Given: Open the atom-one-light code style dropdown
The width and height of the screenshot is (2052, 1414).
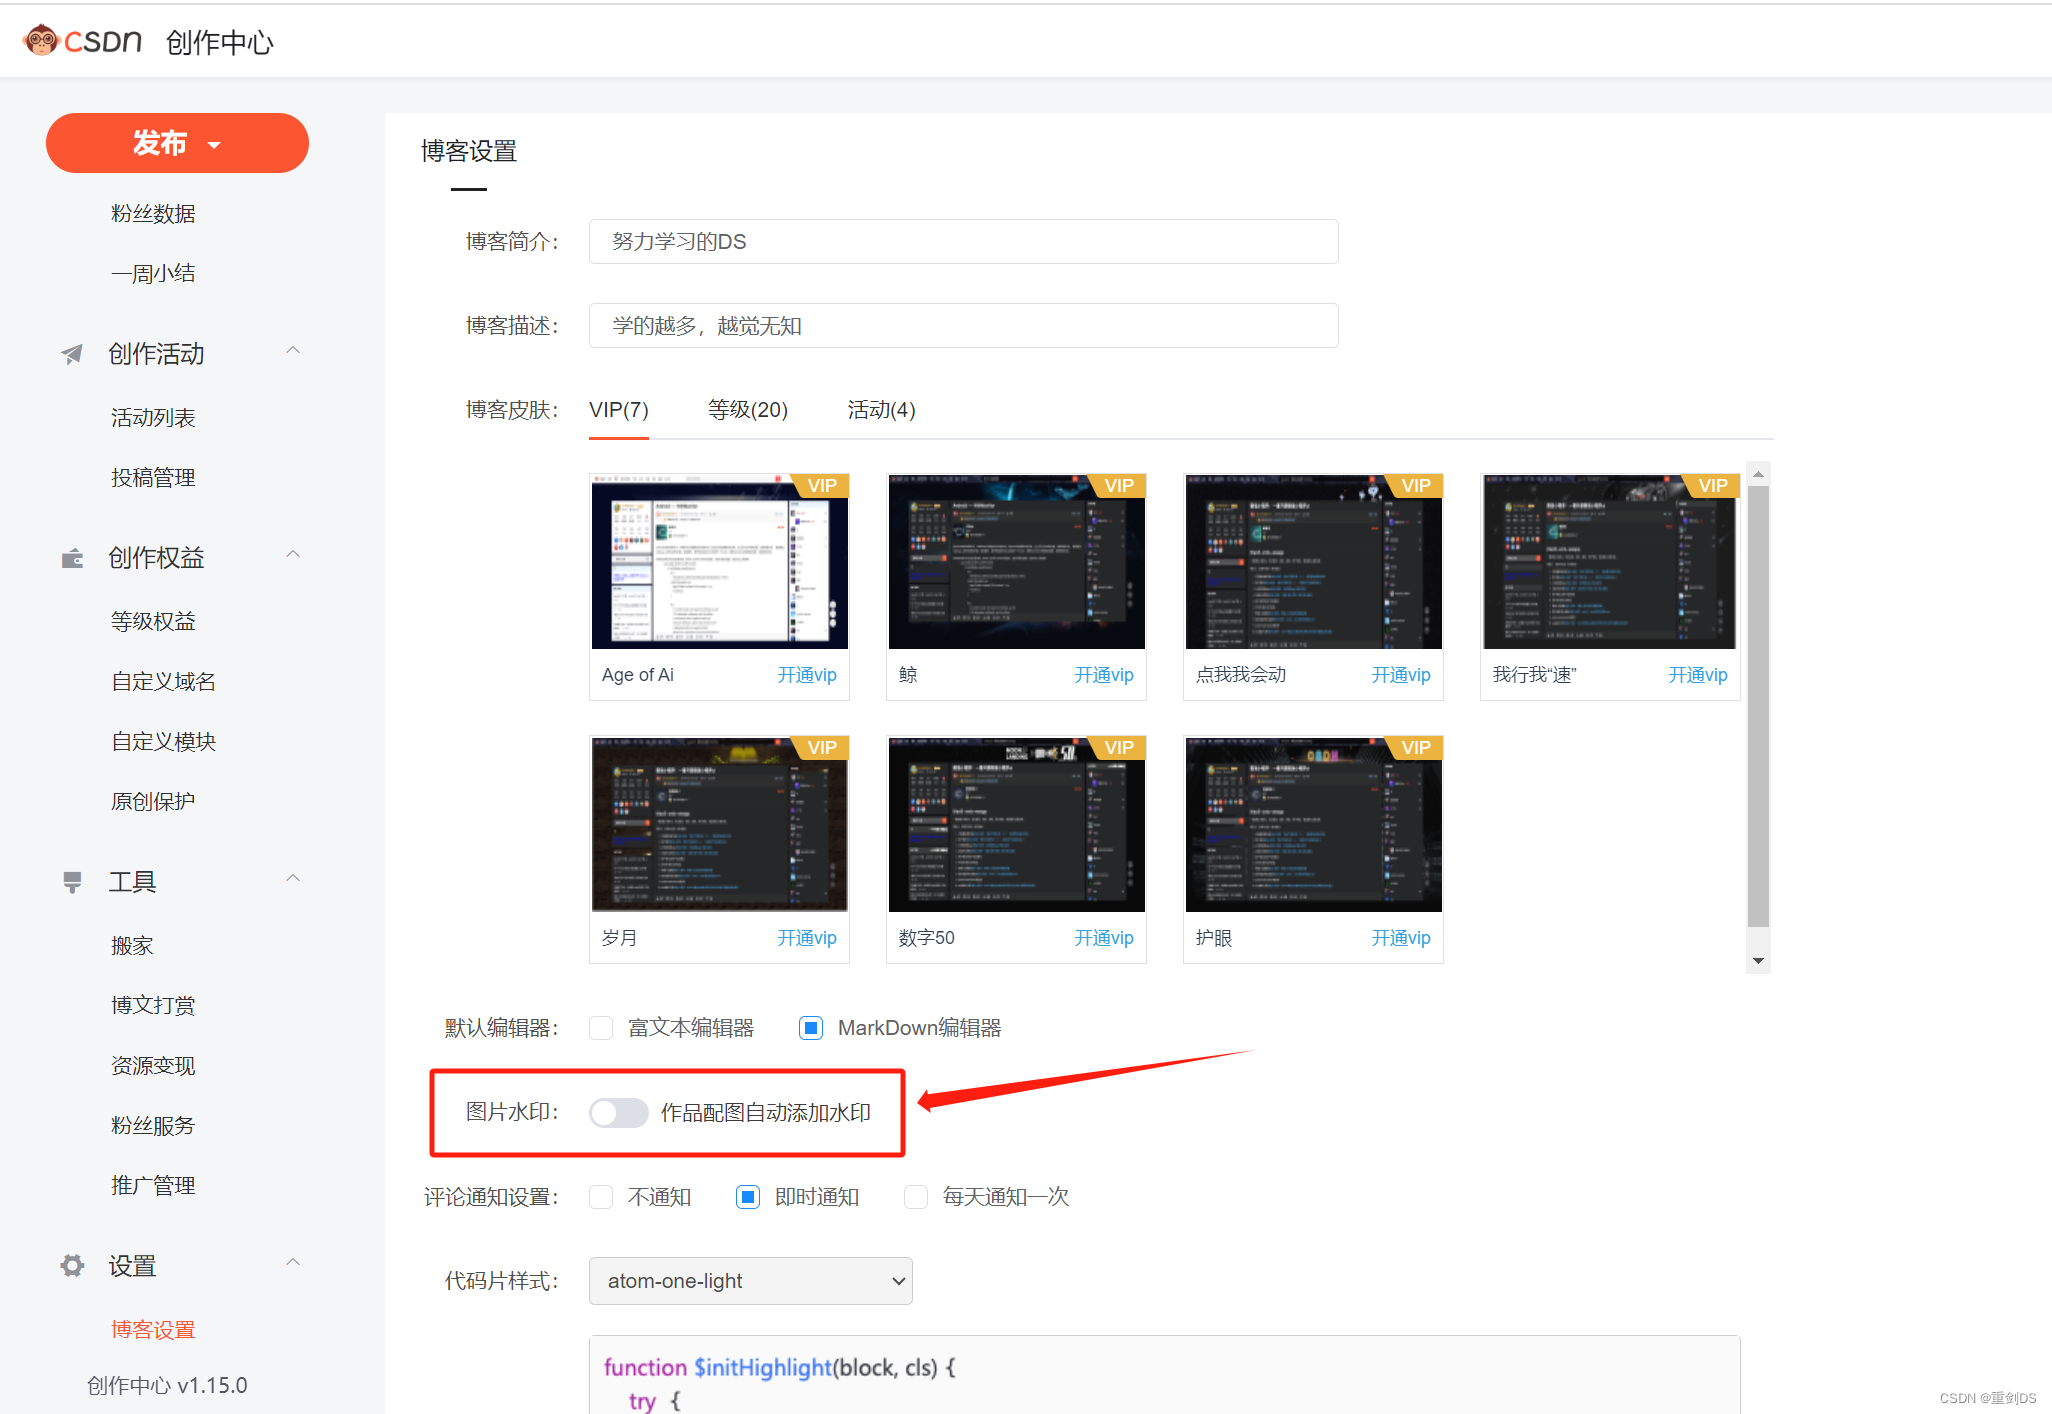Looking at the screenshot, I should pos(750,1281).
